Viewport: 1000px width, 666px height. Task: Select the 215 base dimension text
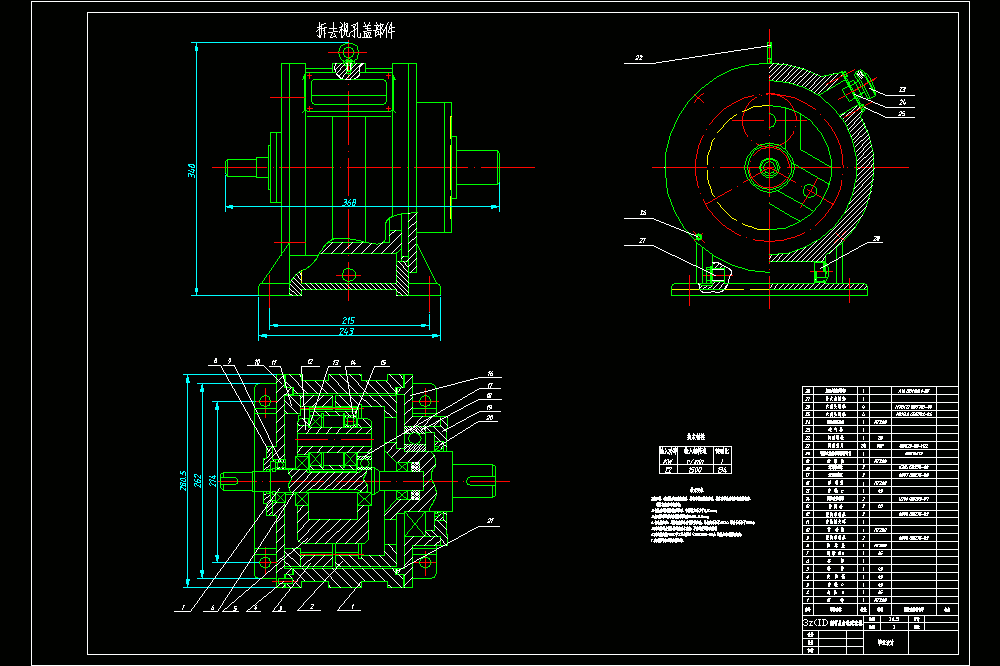coord(348,320)
